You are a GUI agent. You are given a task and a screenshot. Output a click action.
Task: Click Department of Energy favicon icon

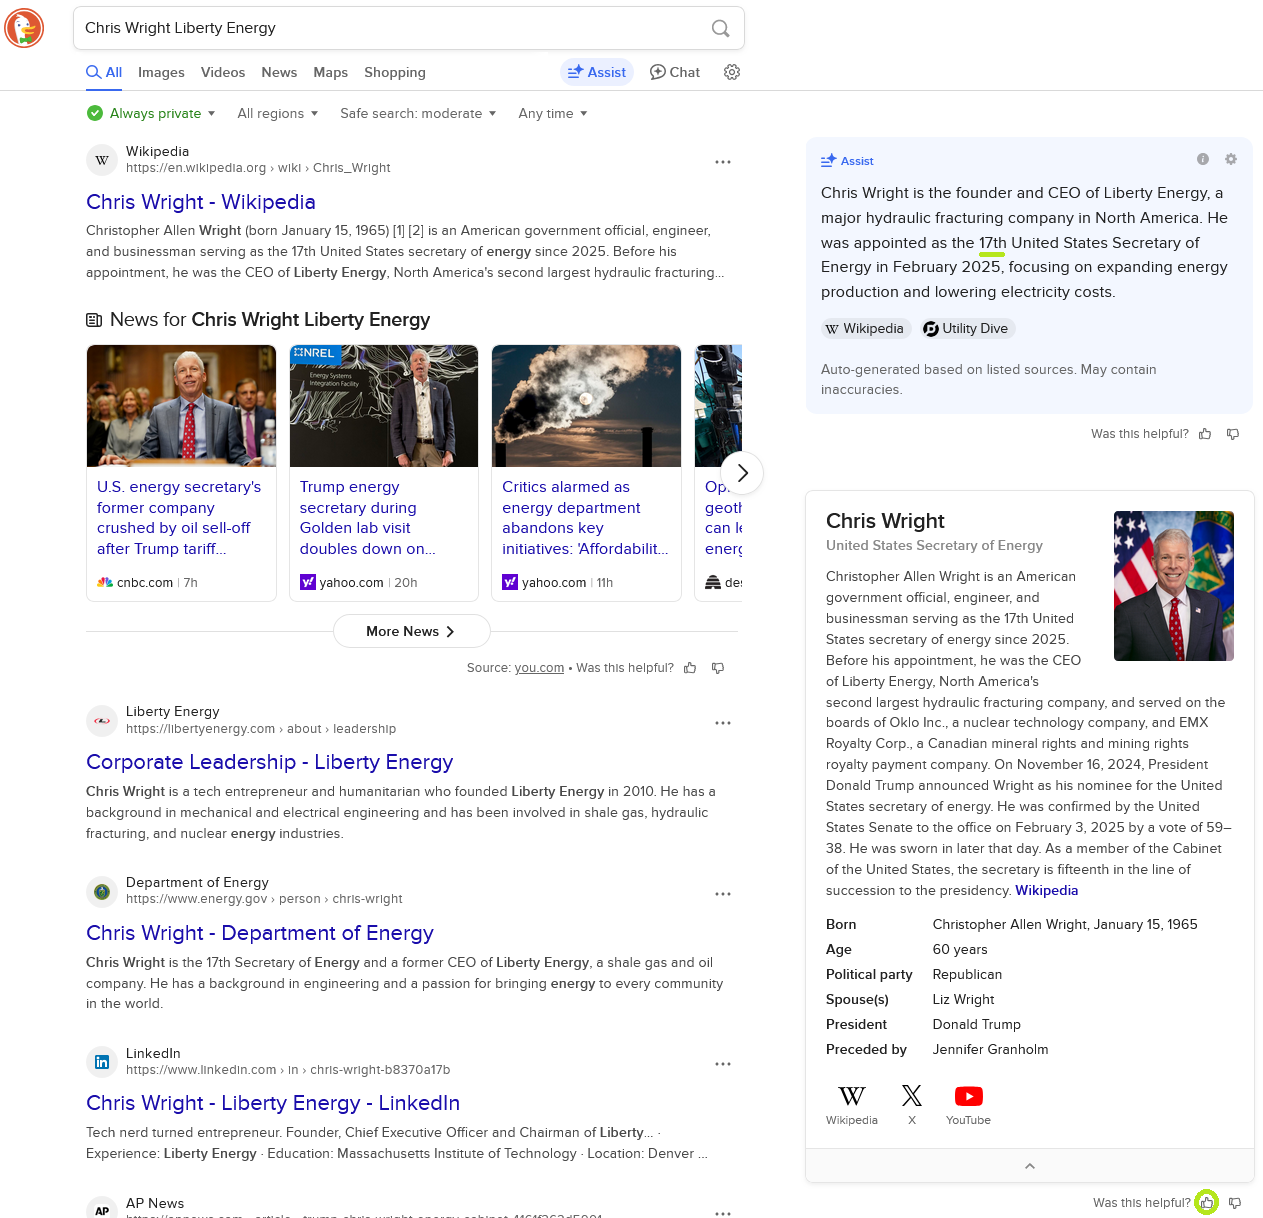point(102,891)
